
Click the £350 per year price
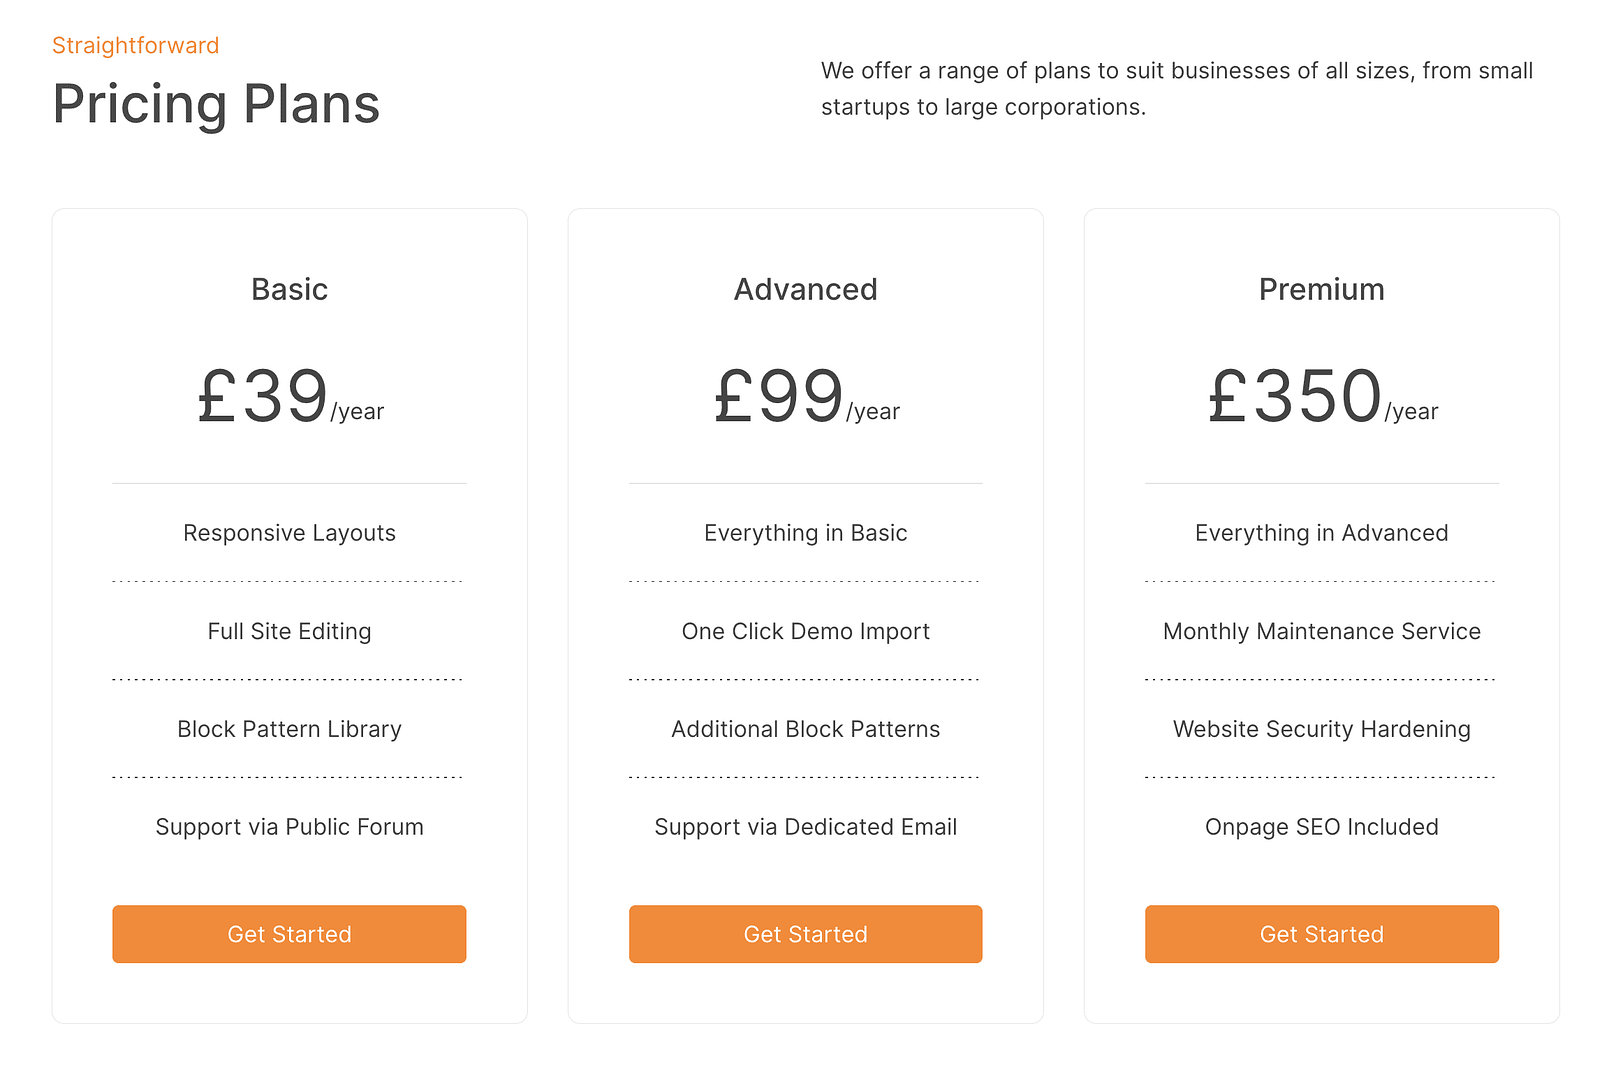click(x=1322, y=396)
